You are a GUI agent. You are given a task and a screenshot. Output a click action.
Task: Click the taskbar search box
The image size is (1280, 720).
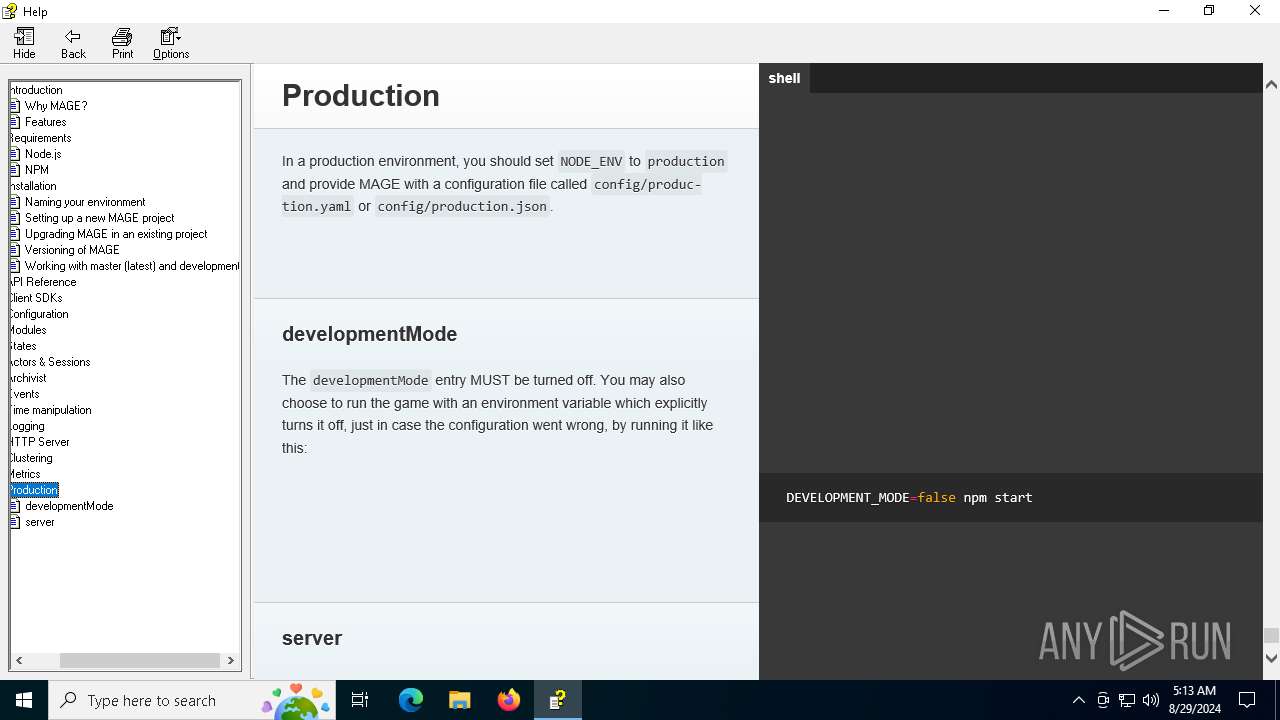(x=192, y=700)
